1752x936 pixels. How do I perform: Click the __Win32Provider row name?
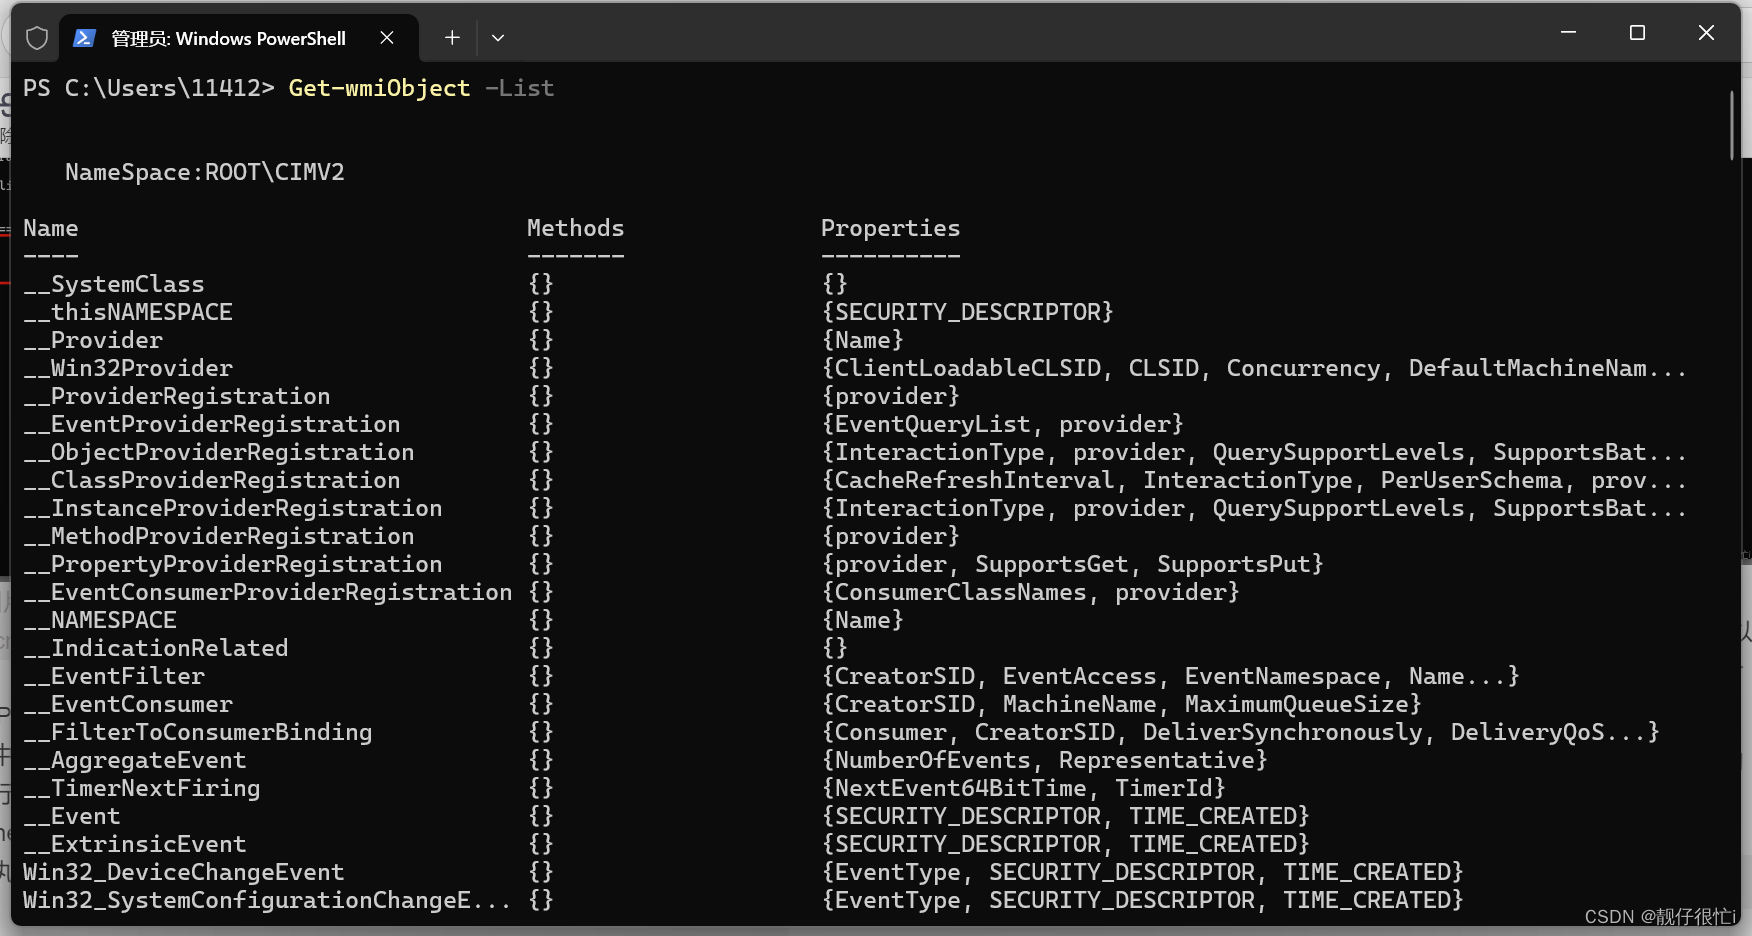tap(128, 368)
